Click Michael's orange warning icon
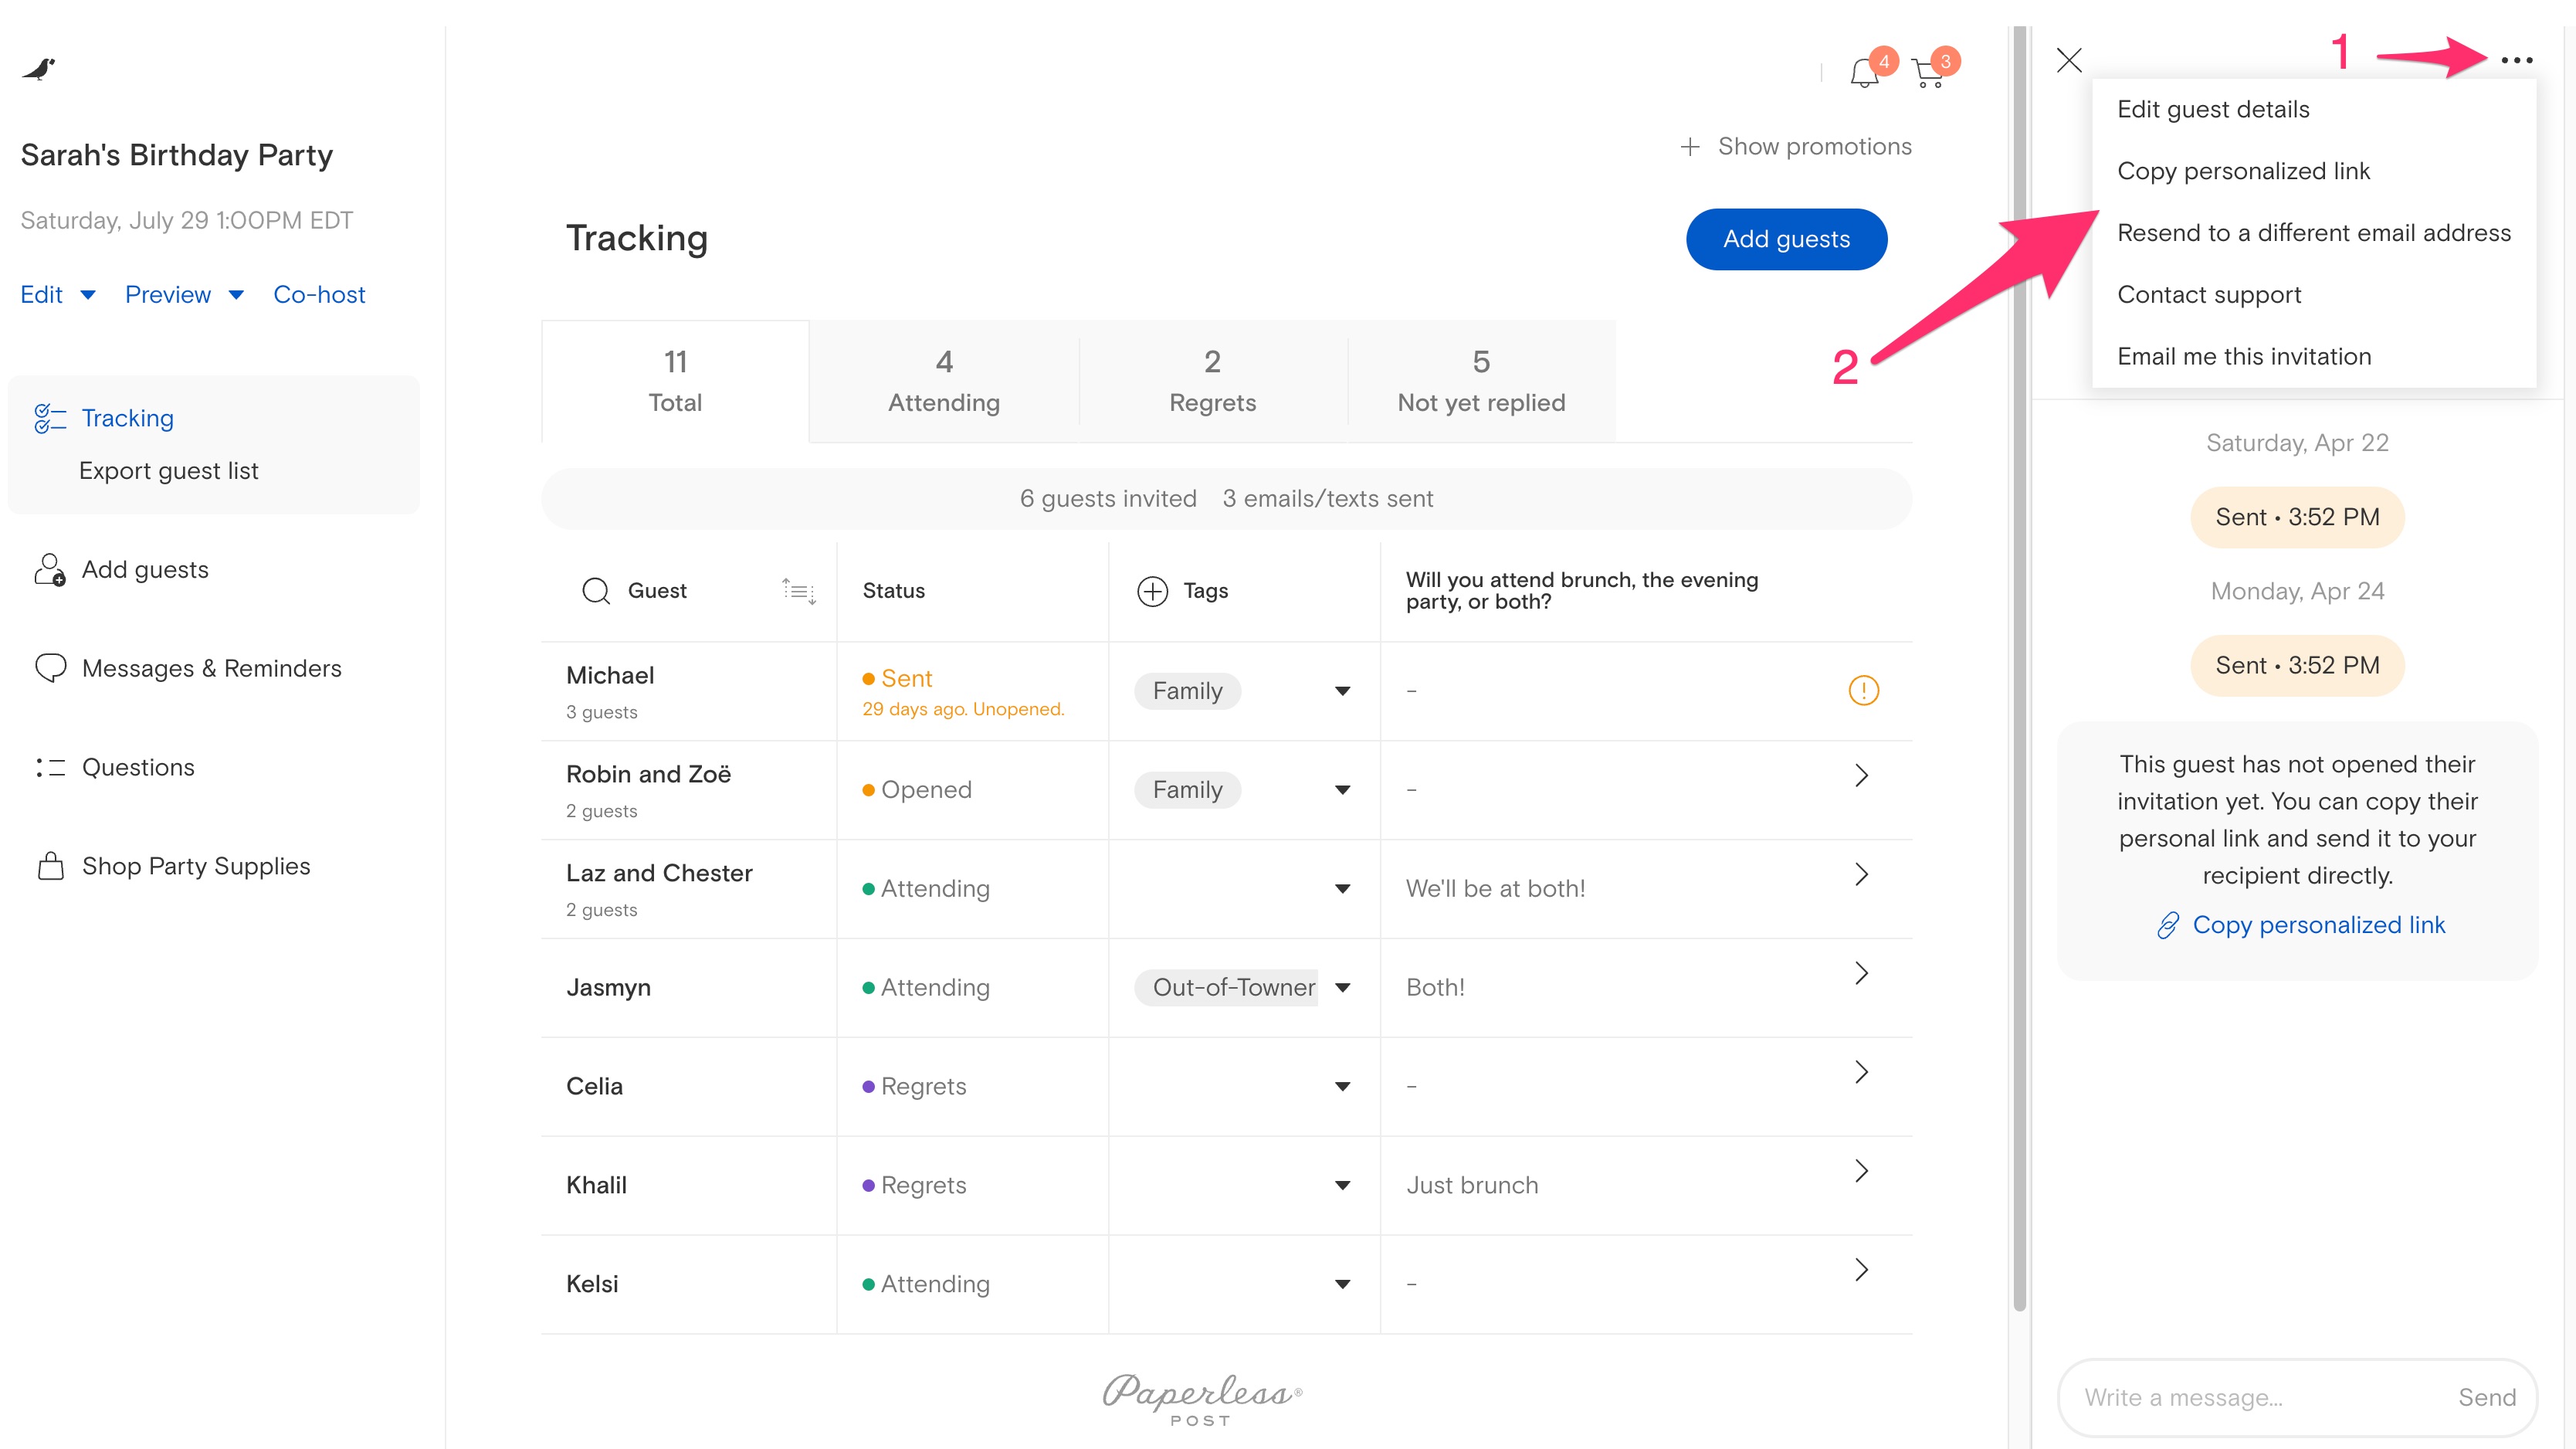The width and height of the screenshot is (2576, 1449). 1863,690
